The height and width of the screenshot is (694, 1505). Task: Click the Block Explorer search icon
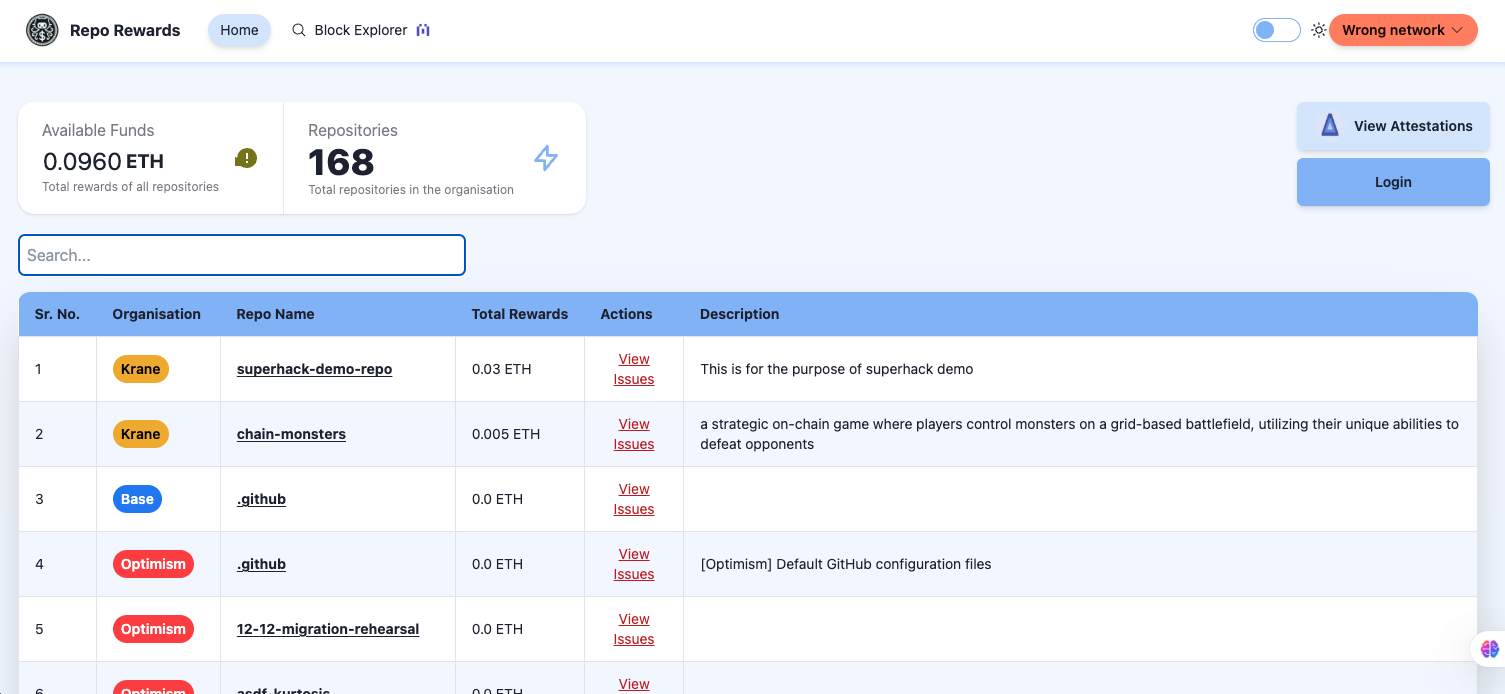click(x=298, y=30)
